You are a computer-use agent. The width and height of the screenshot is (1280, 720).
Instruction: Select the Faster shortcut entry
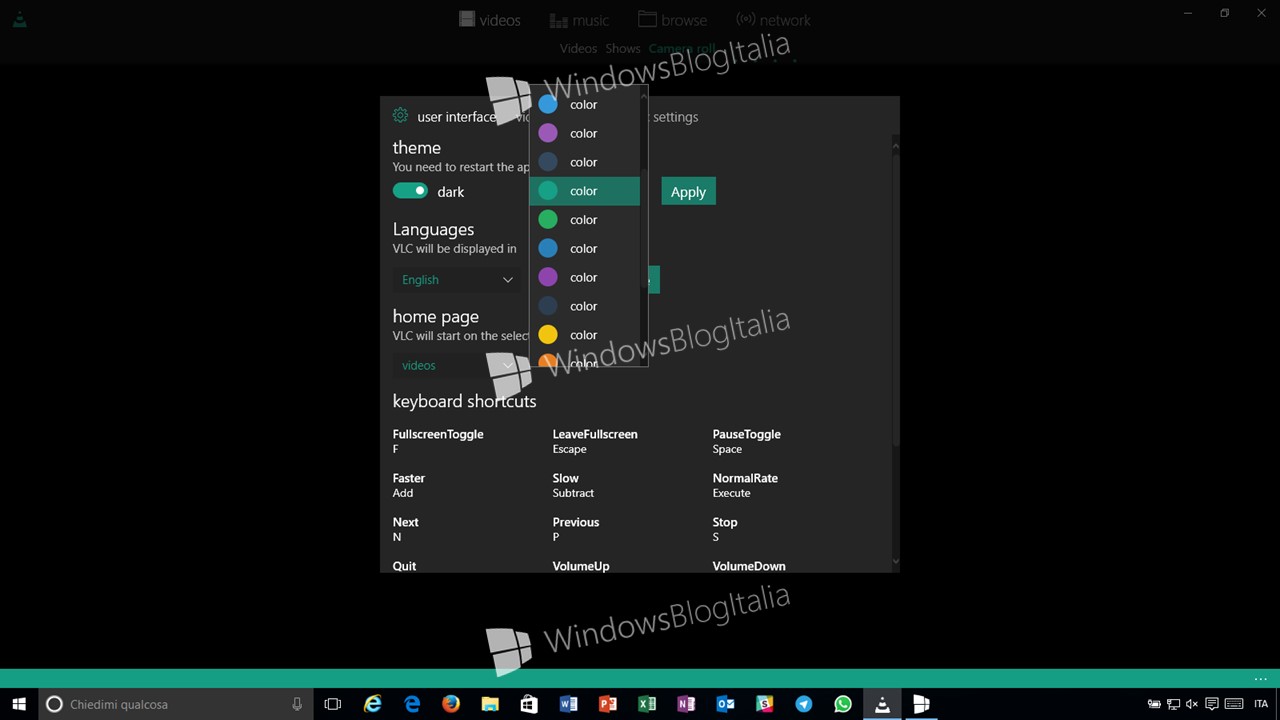click(409, 485)
